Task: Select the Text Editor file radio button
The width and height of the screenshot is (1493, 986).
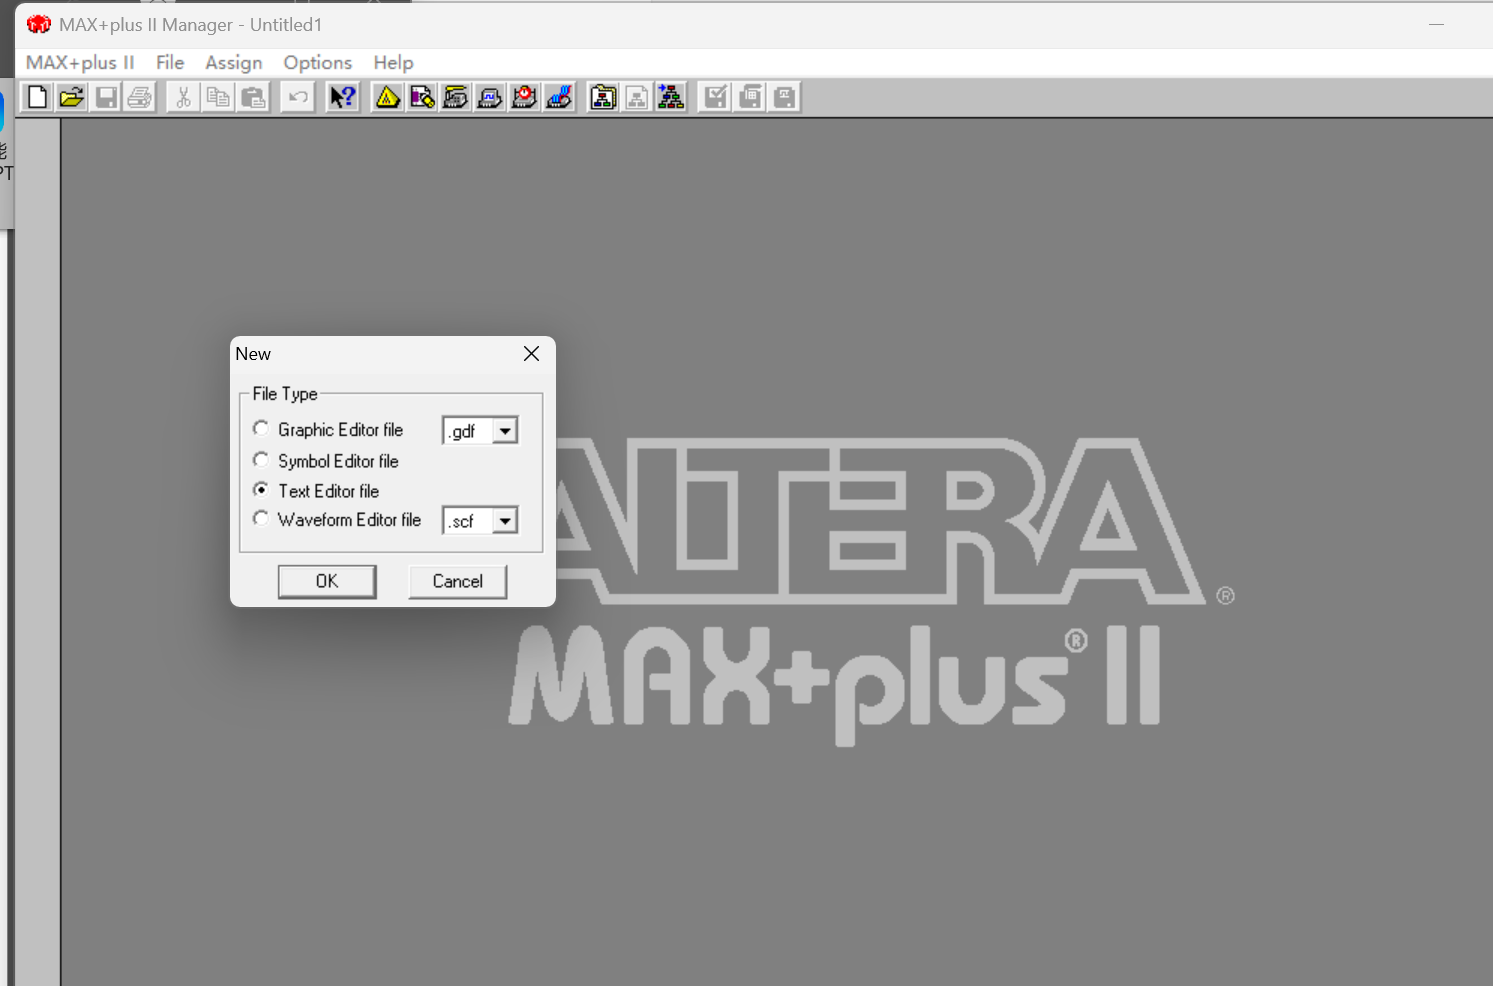Action: click(x=261, y=489)
